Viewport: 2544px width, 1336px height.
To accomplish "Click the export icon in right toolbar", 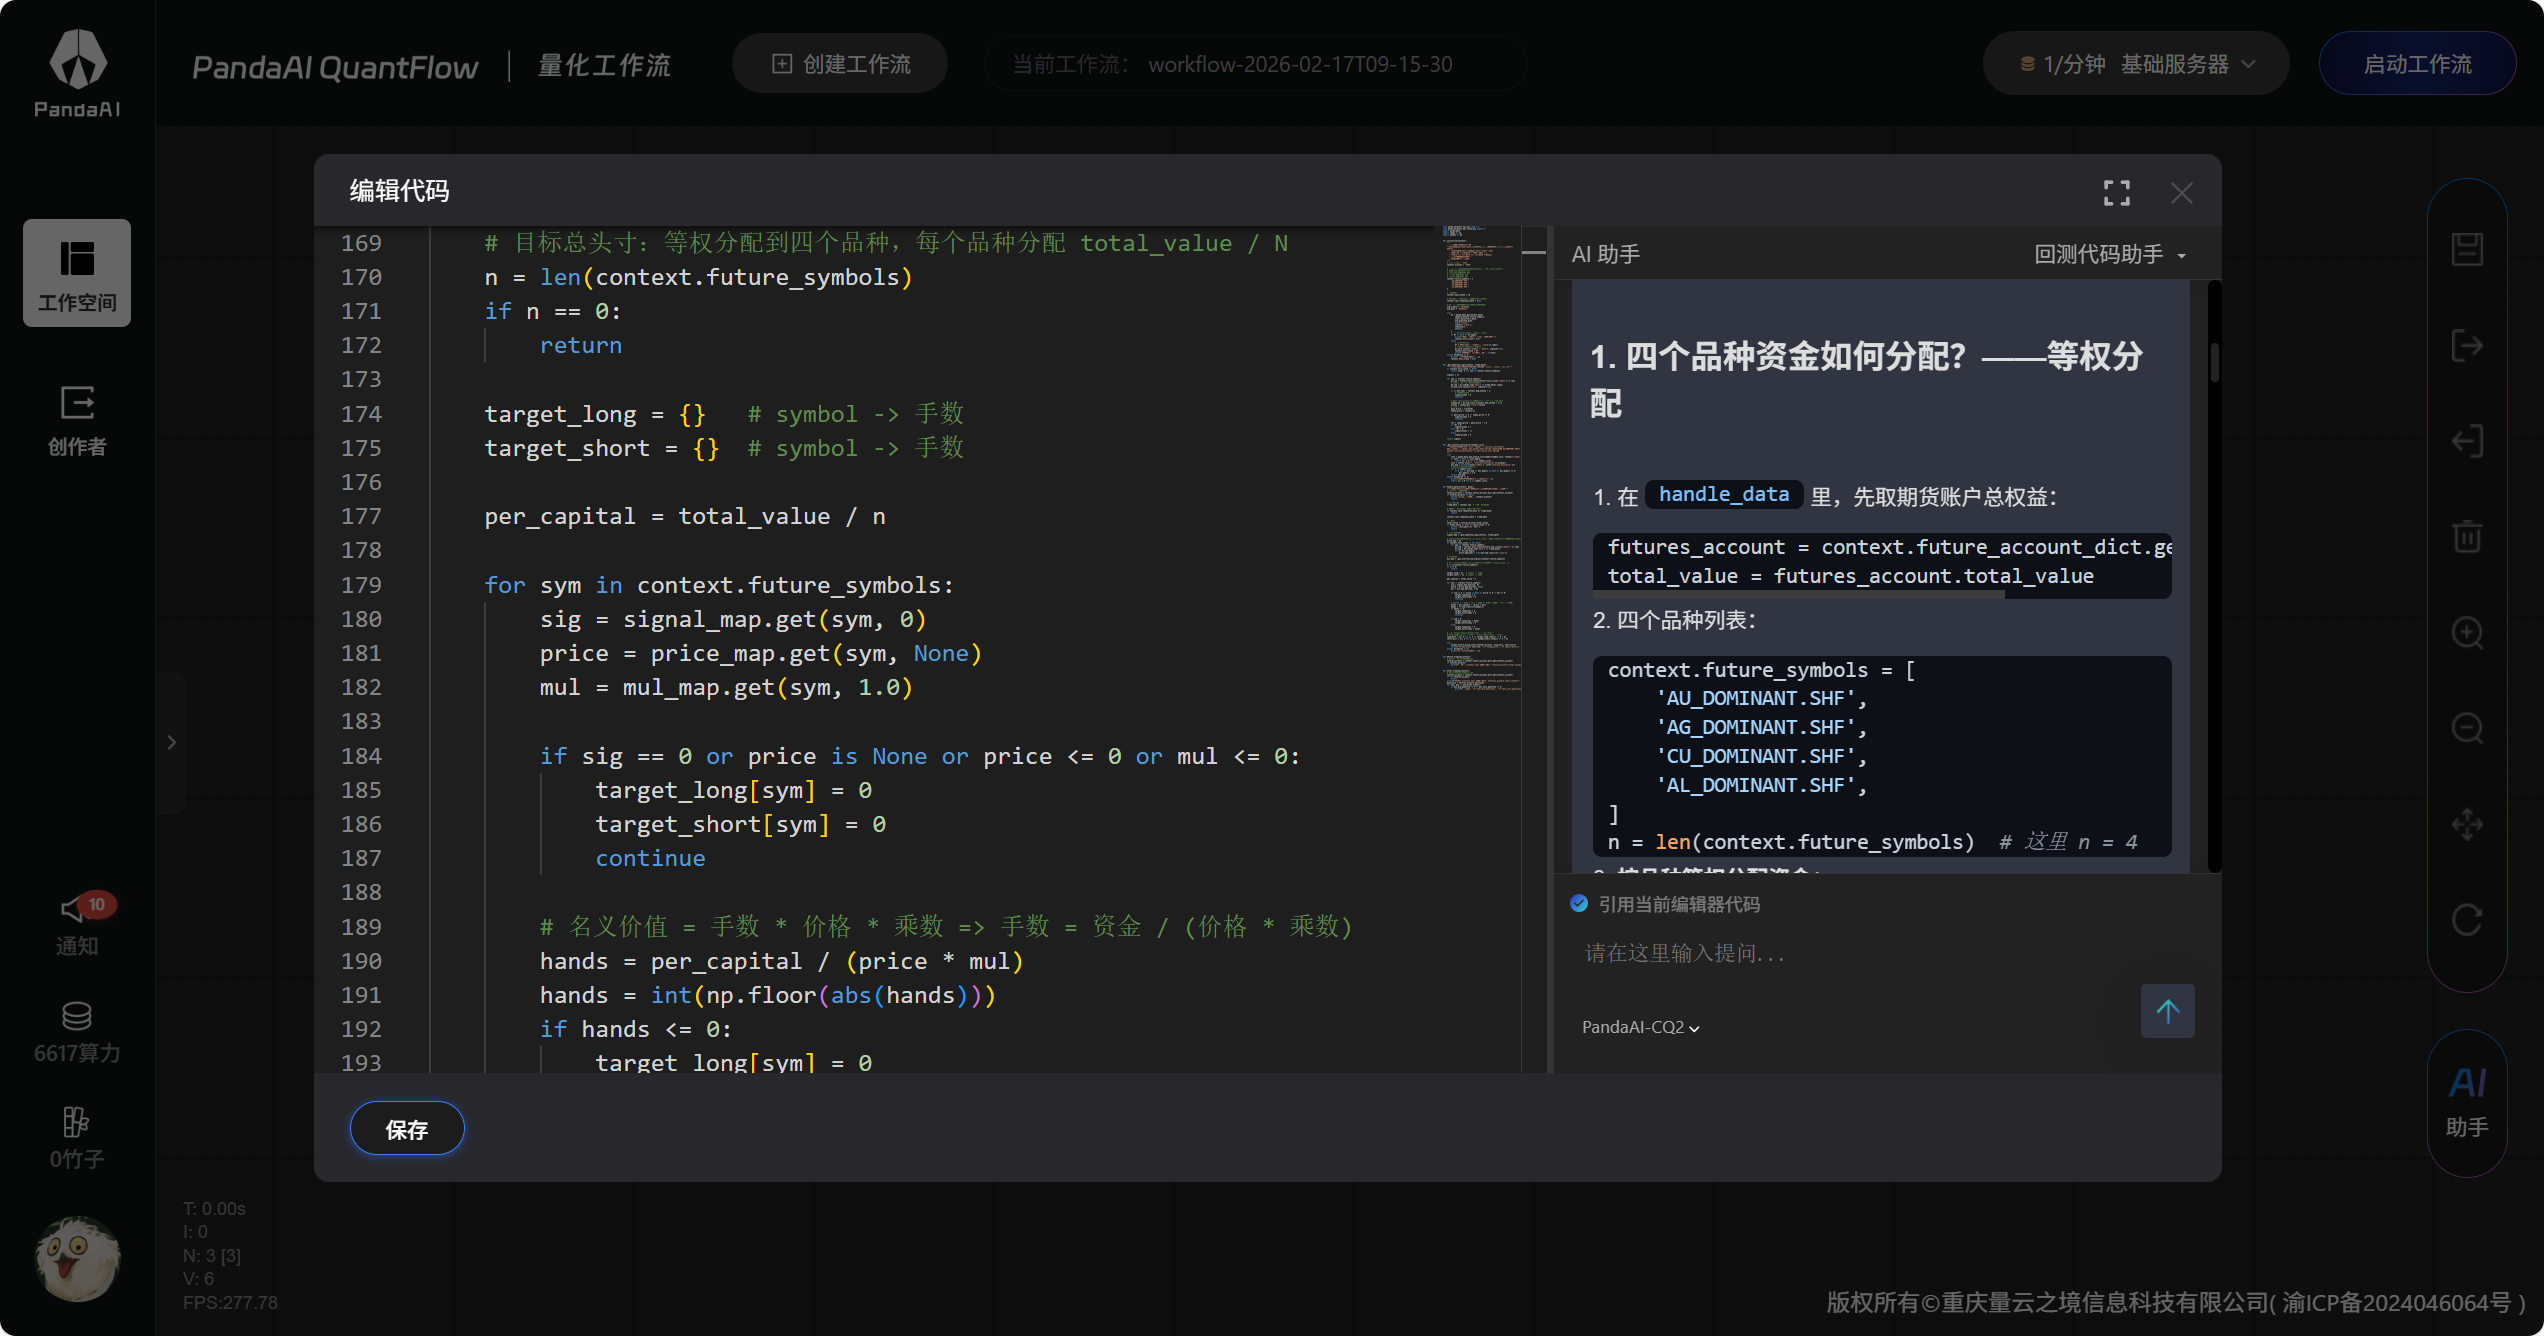I will (2467, 345).
